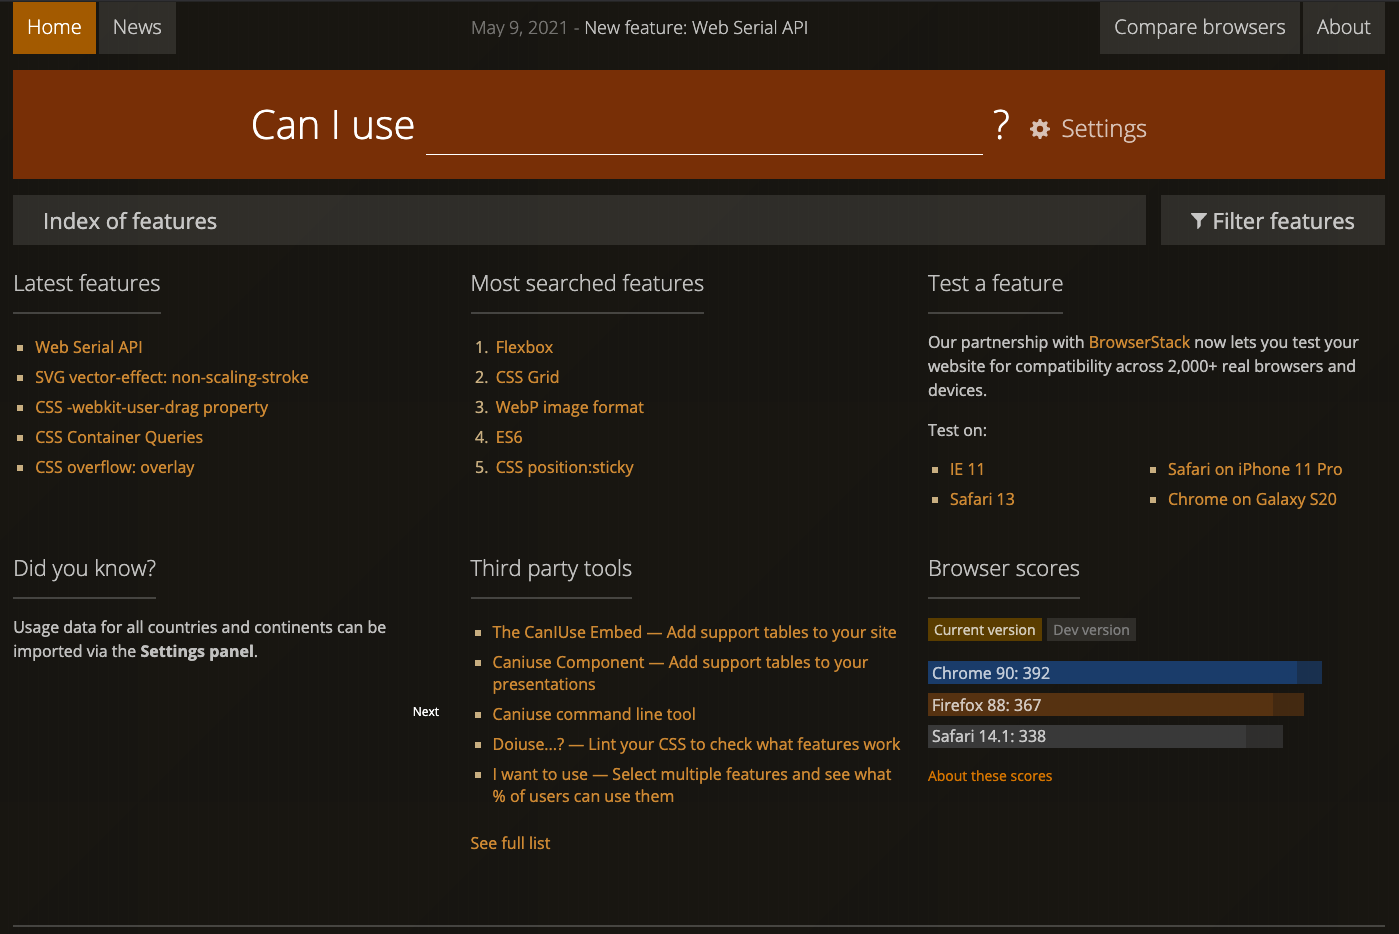Open About these scores link

tap(990, 776)
